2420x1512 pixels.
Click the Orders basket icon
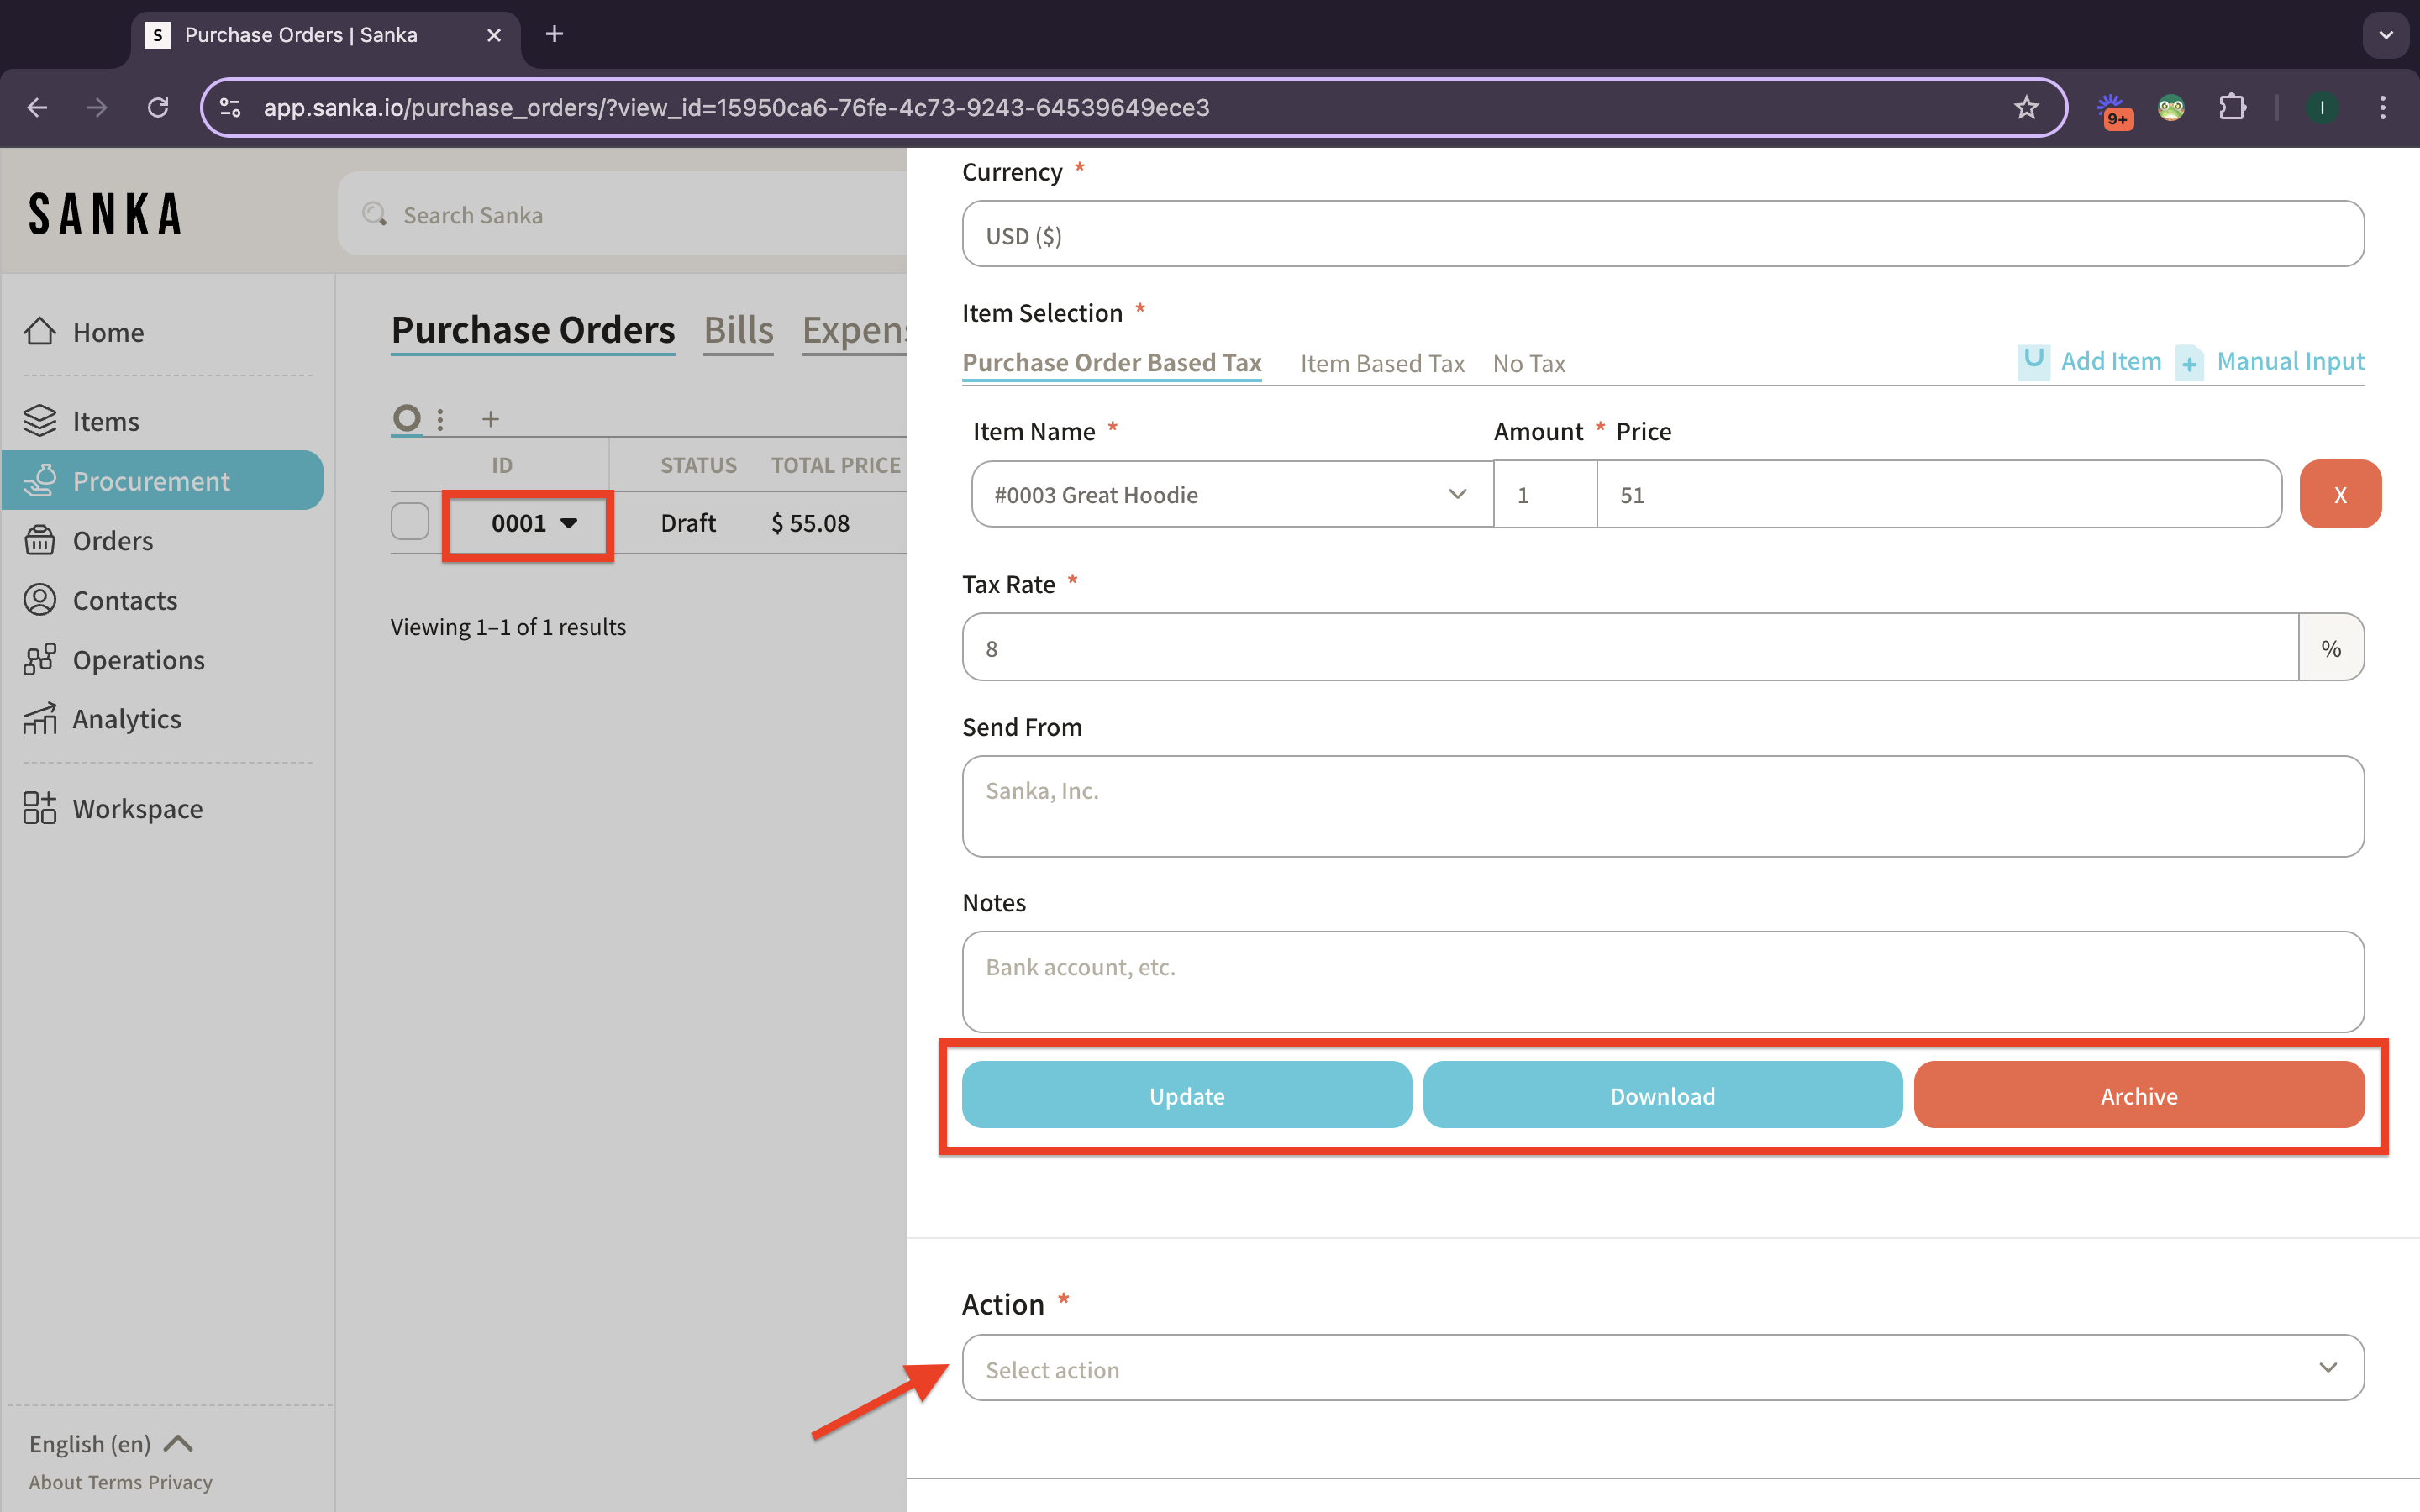[x=40, y=540]
